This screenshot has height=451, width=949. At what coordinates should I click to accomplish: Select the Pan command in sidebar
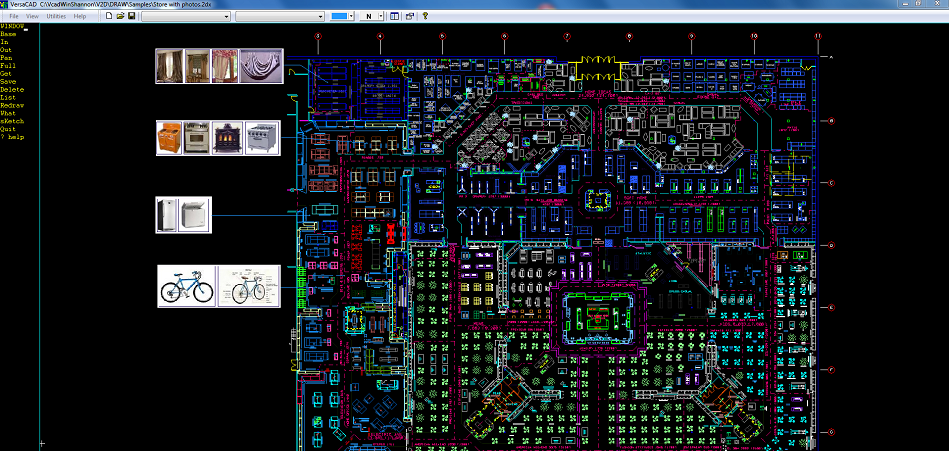[7, 58]
